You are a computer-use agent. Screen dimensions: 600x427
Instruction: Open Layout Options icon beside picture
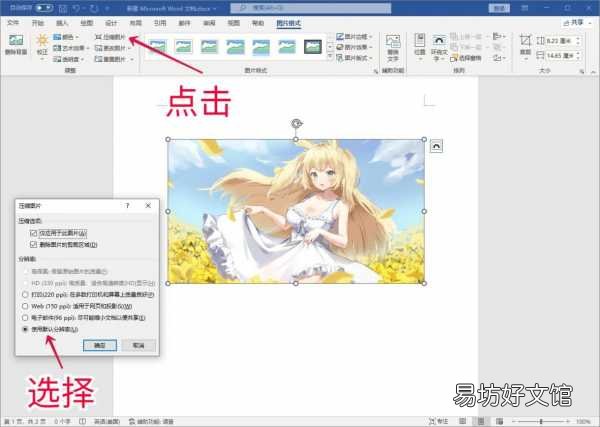pos(436,146)
